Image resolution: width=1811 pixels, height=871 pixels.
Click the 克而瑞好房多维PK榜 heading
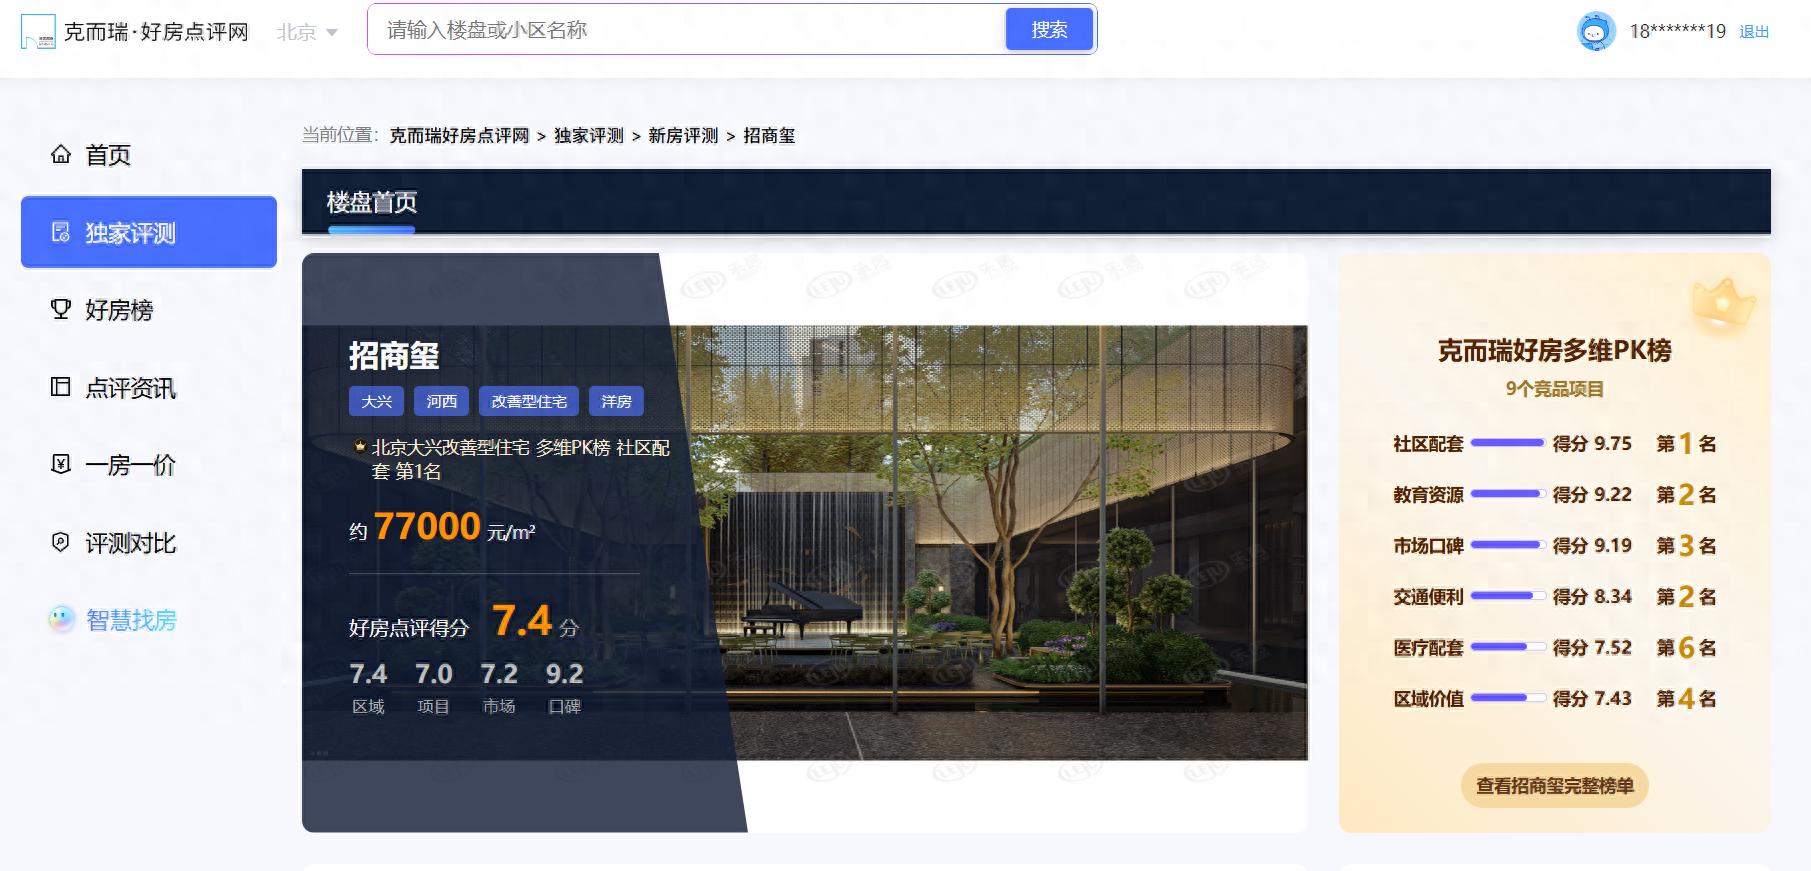(x=1555, y=351)
